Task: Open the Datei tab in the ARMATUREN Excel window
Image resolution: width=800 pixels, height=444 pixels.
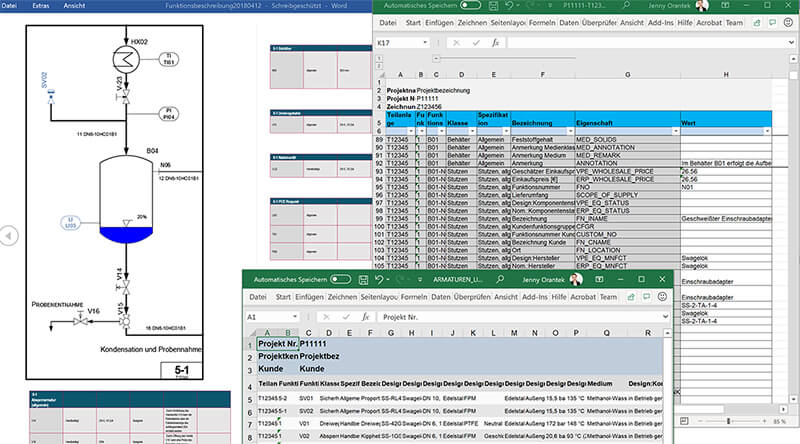Action: point(258,297)
